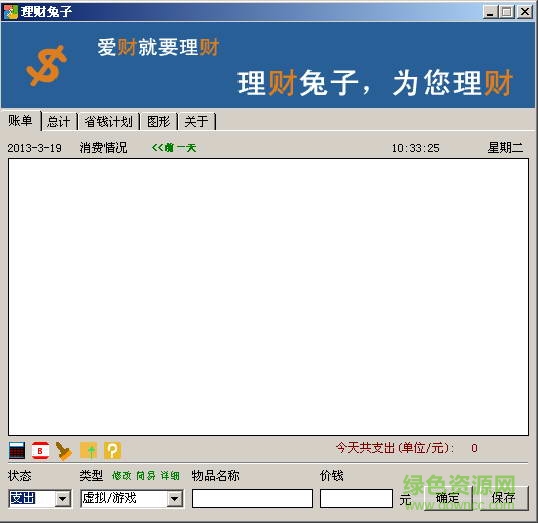Click the weekday label 星期二

tap(505, 148)
